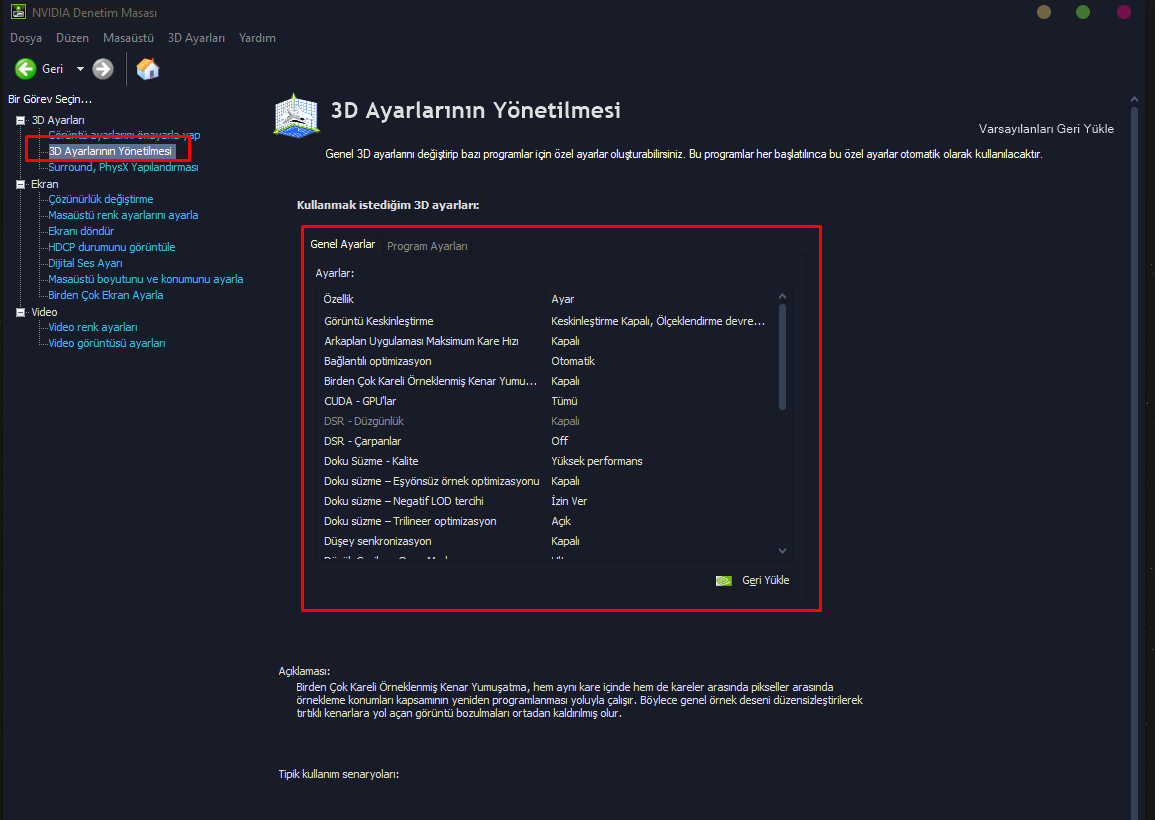1155x820 pixels.
Task: Select the Görüntü Keskinleştirme setting row
Action: click(x=547, y=321)
